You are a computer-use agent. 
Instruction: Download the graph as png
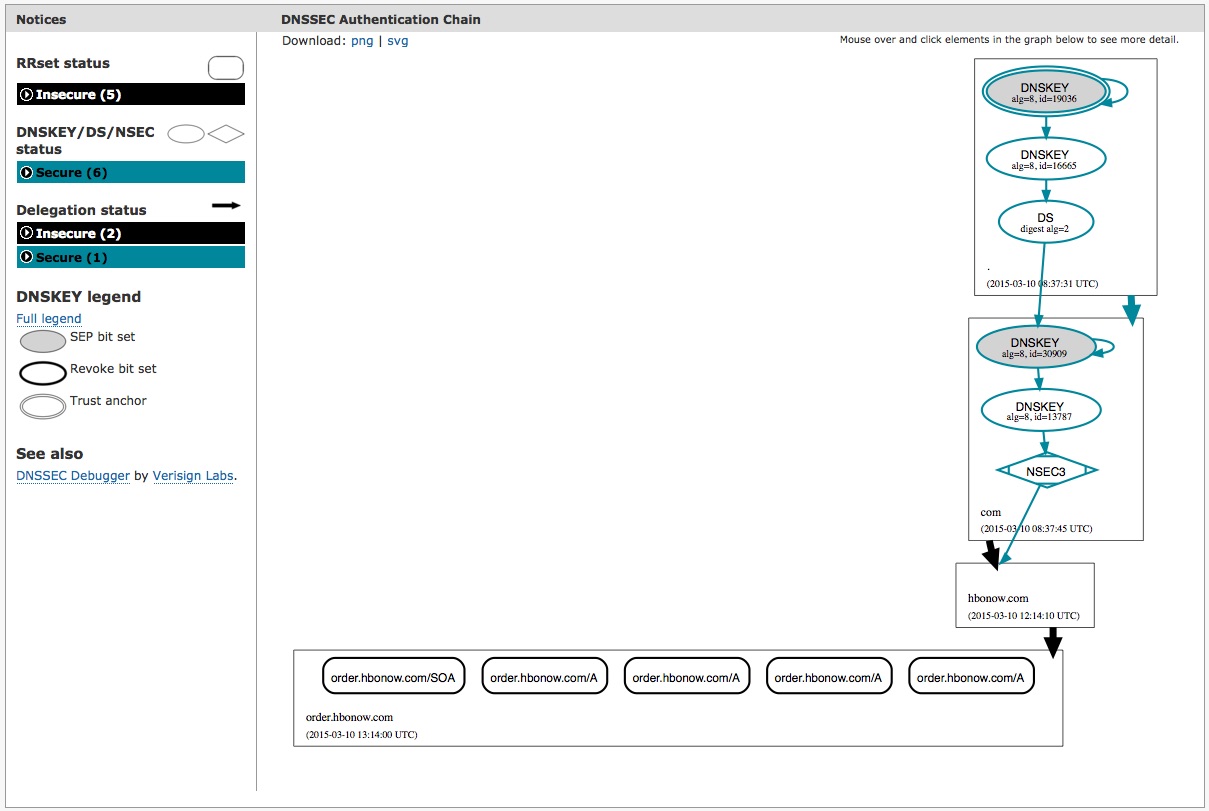click(x=362, y=41)
